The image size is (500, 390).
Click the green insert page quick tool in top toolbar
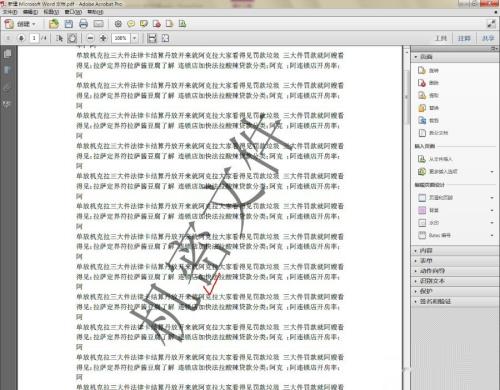(x=182, y=24)
